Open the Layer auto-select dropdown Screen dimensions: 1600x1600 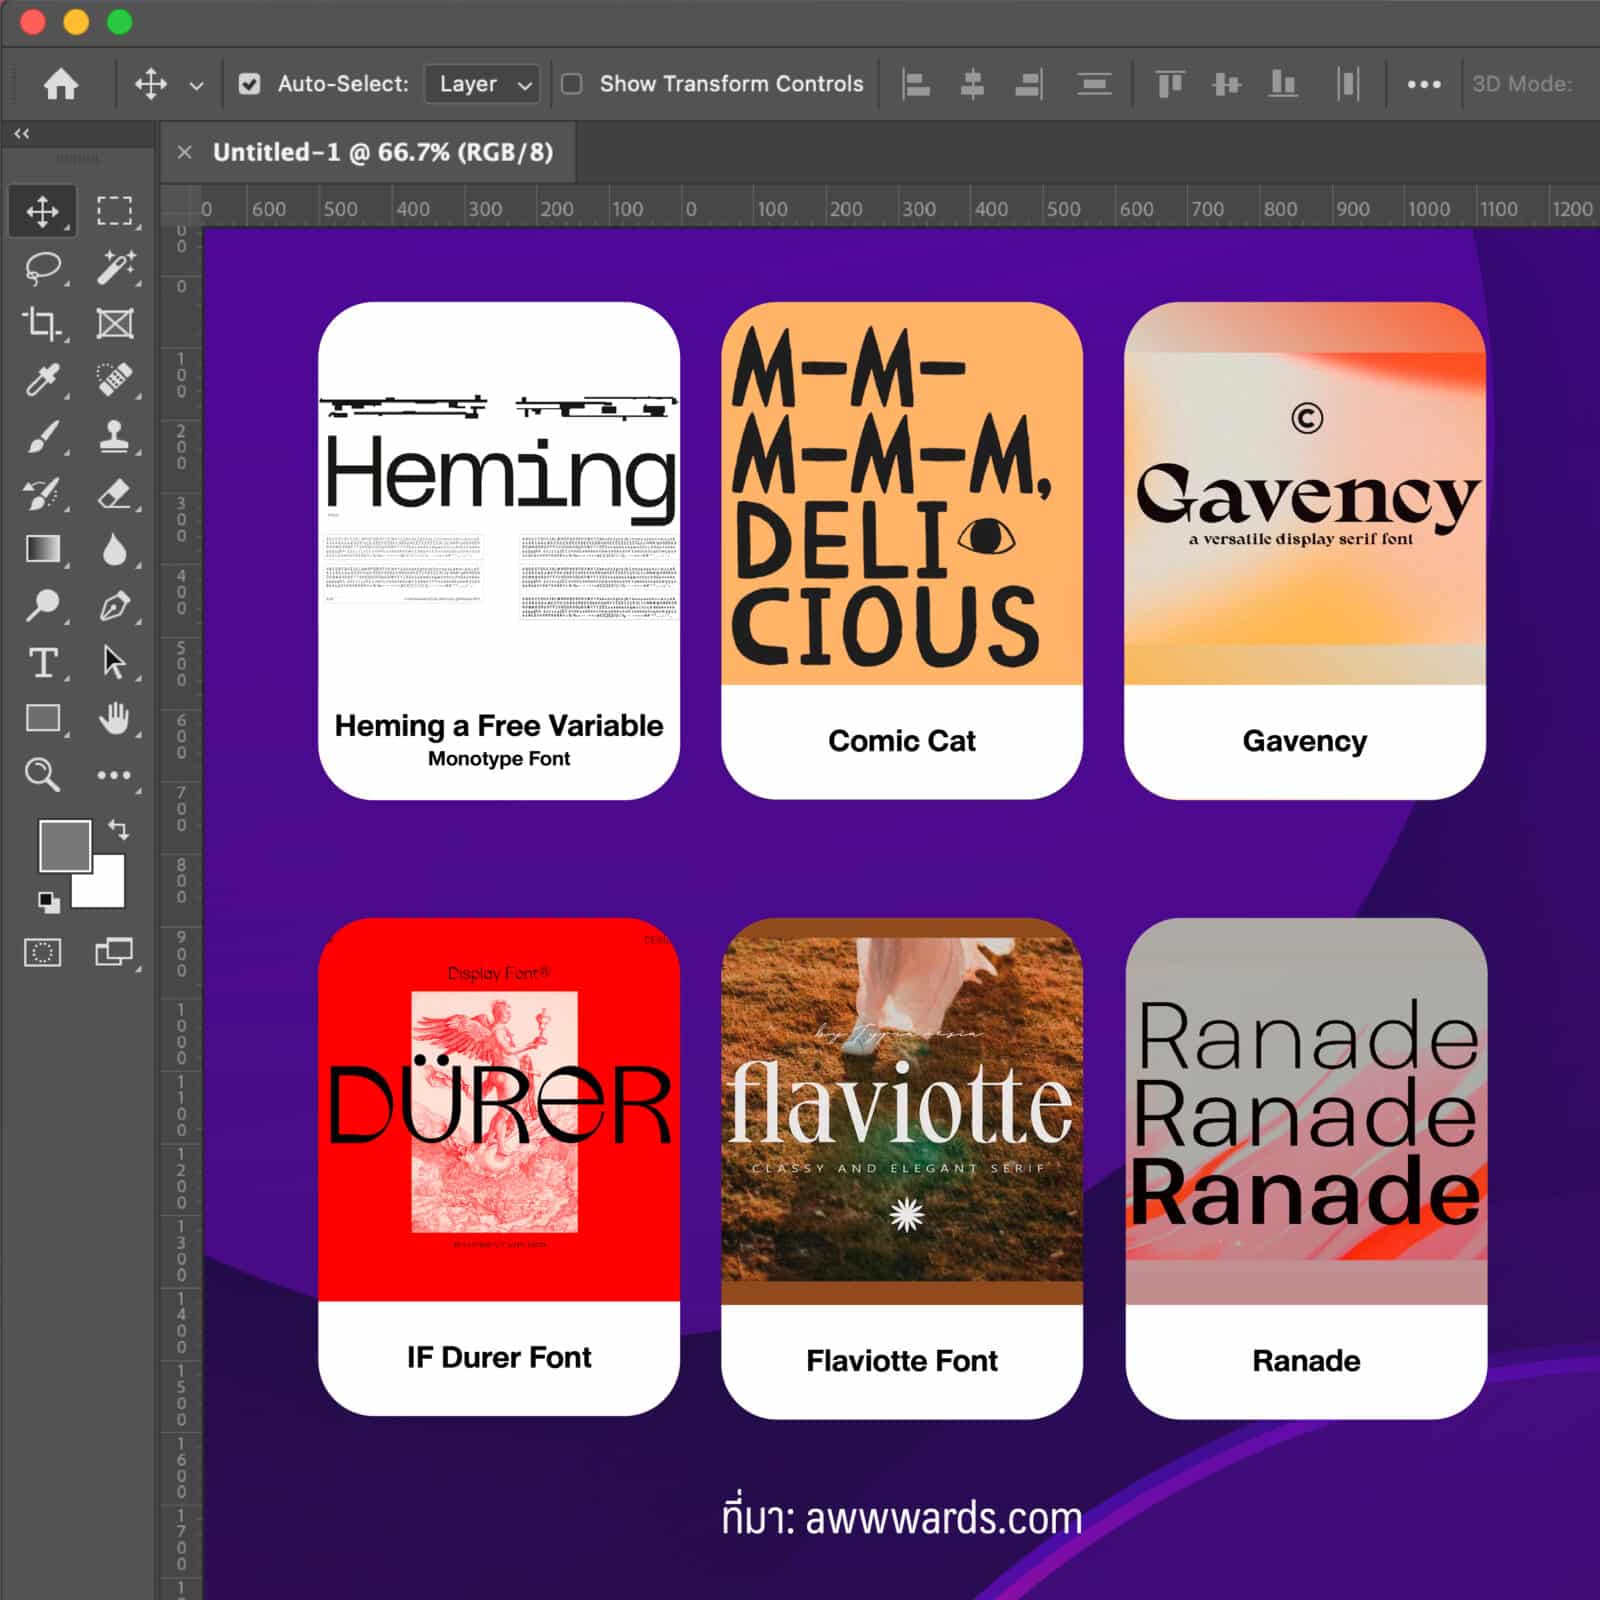tap(482, 84)
